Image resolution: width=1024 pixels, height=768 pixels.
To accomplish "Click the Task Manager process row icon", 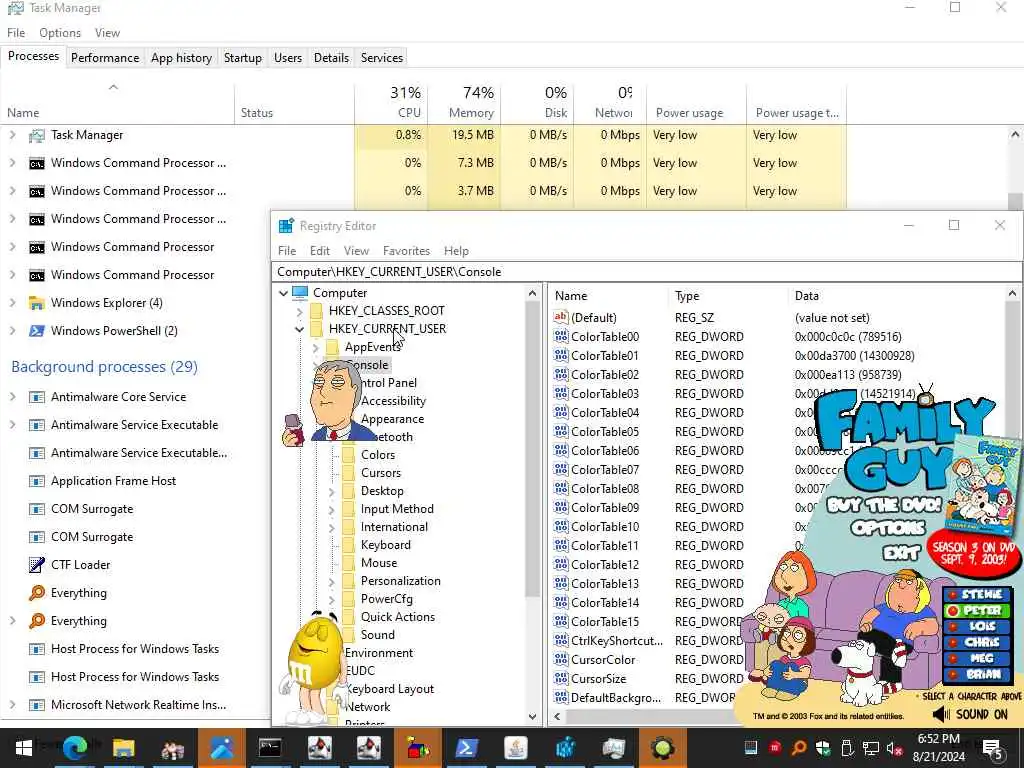I will tap(37, 135).
